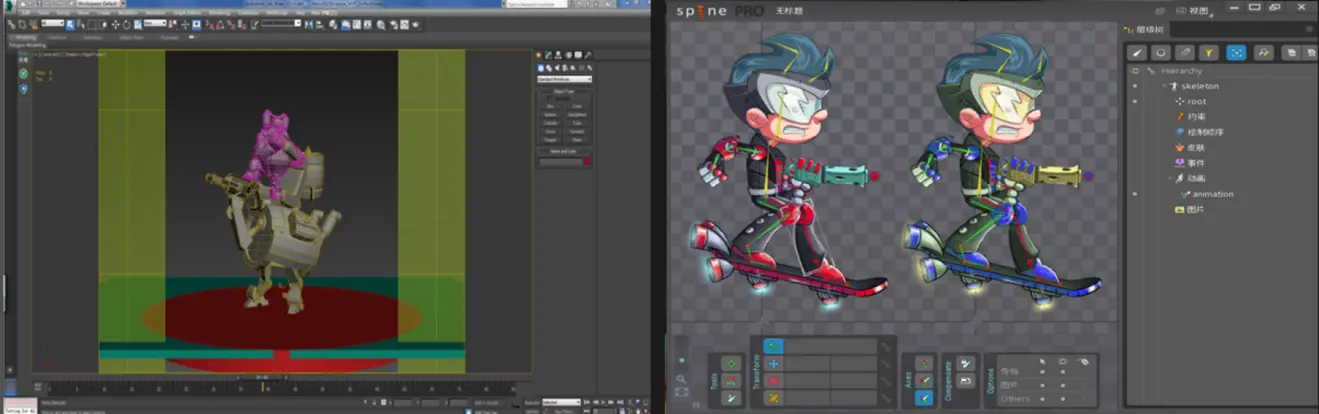1319x414 pixels.
Task: Open the selection filter dropdown in Max toolbar
Action: pyautogui.click(x=52, y=23)
